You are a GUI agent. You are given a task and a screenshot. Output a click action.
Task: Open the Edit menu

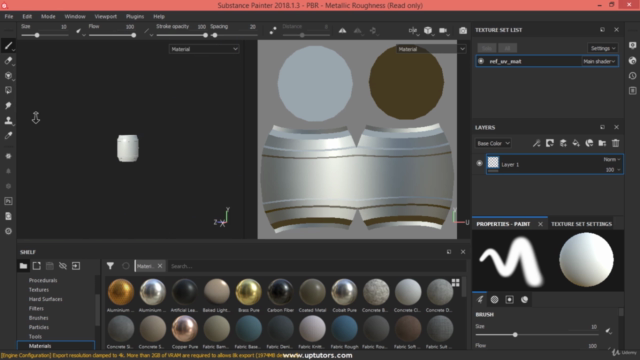tap(27, 16)
